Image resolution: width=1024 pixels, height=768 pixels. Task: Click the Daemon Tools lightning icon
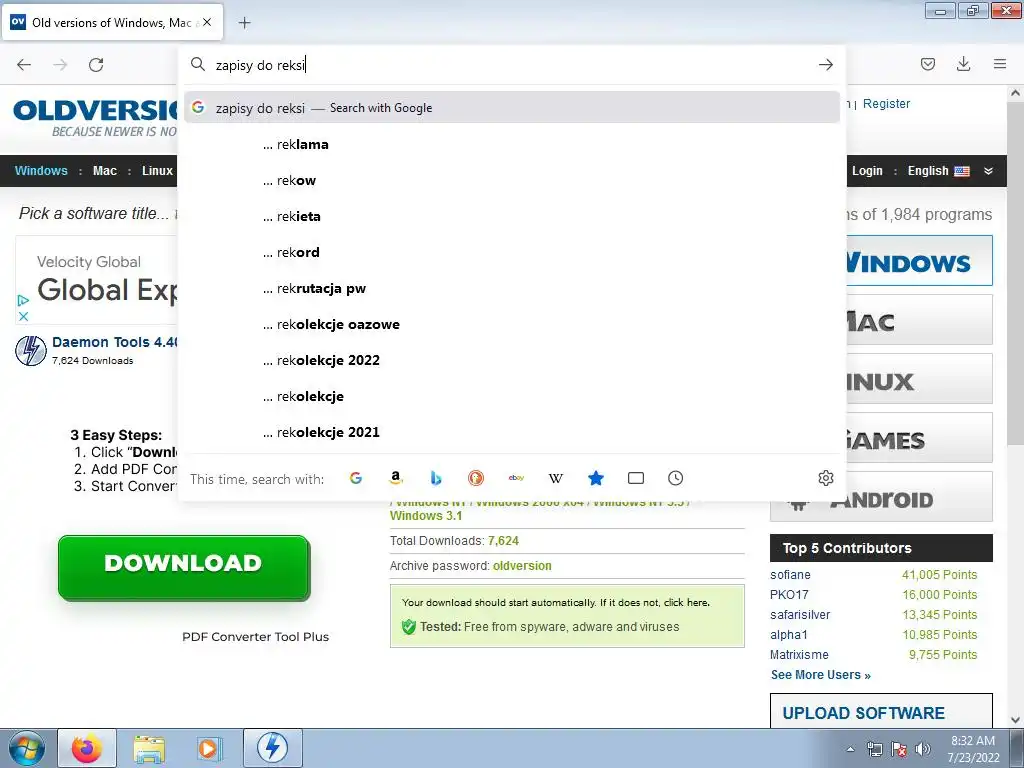click(x=31, y=351)
